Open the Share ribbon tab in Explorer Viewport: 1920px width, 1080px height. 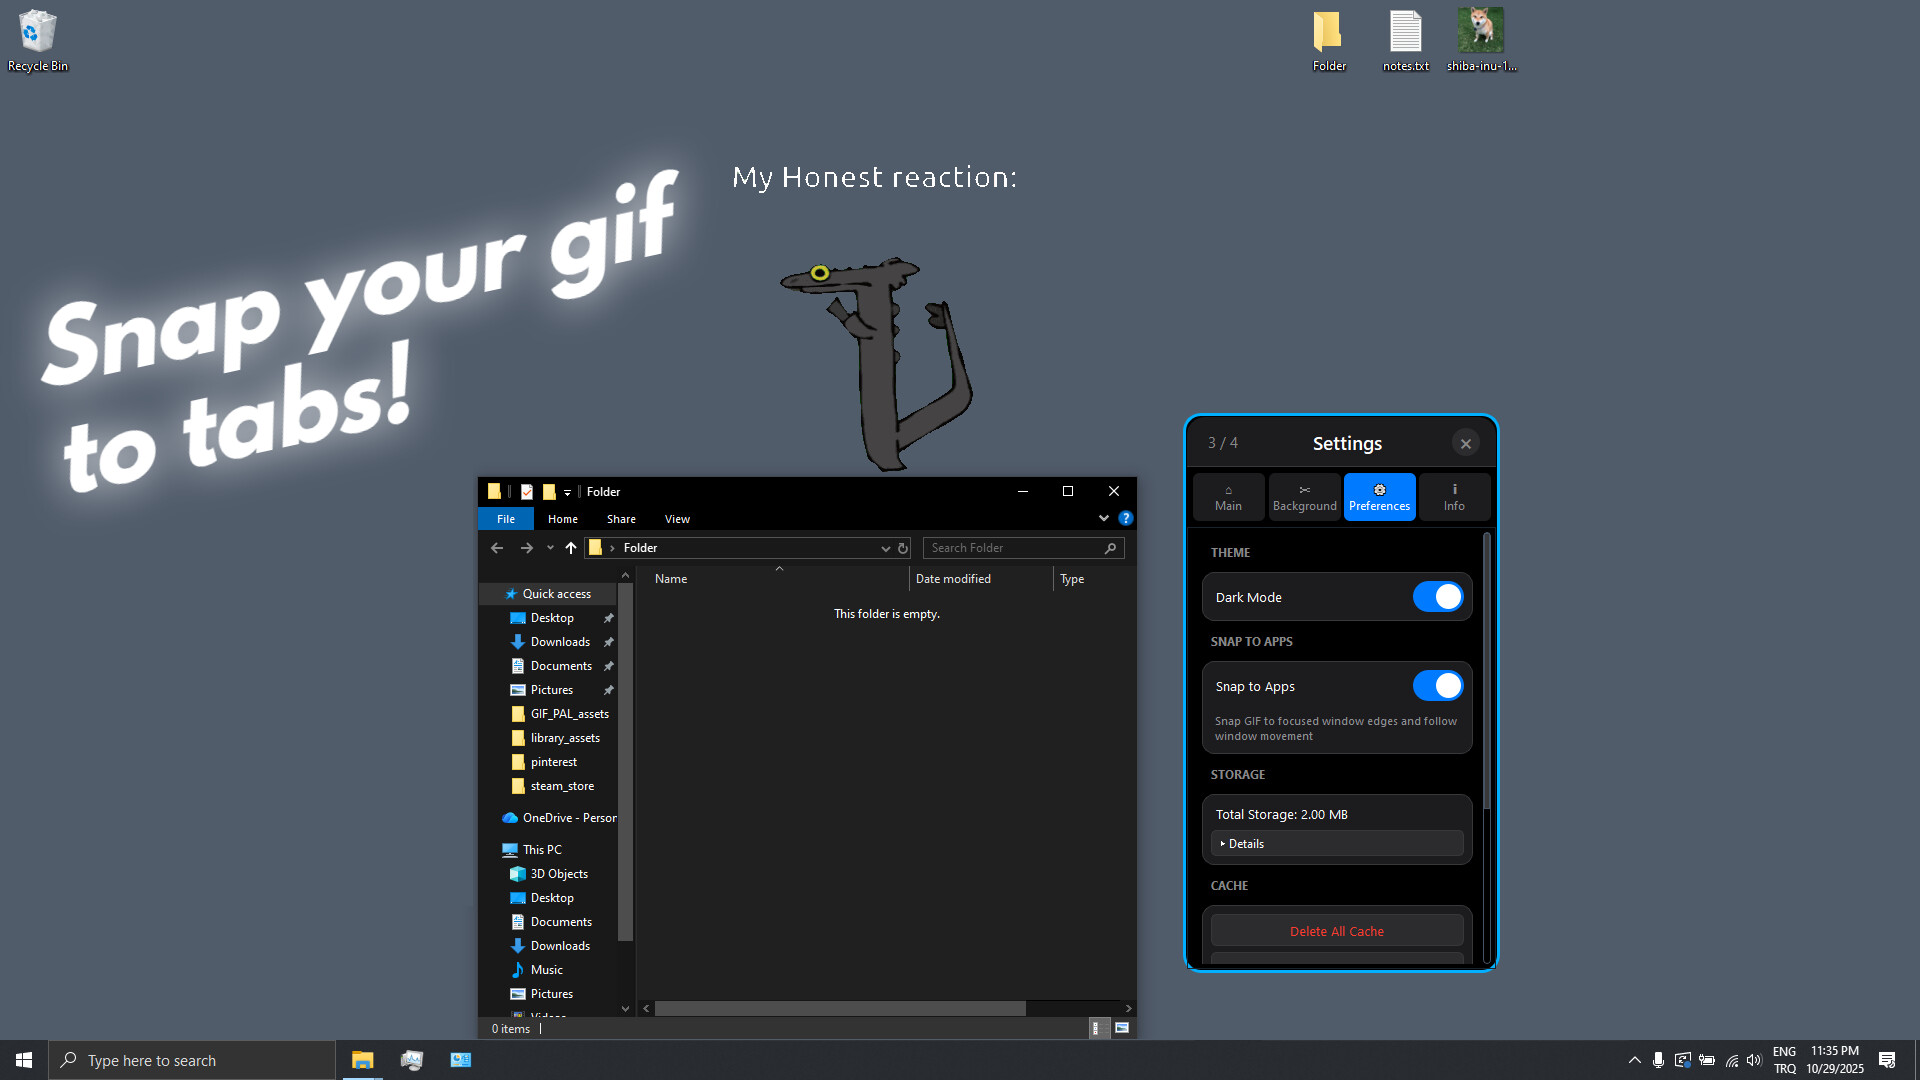point(620,518)
